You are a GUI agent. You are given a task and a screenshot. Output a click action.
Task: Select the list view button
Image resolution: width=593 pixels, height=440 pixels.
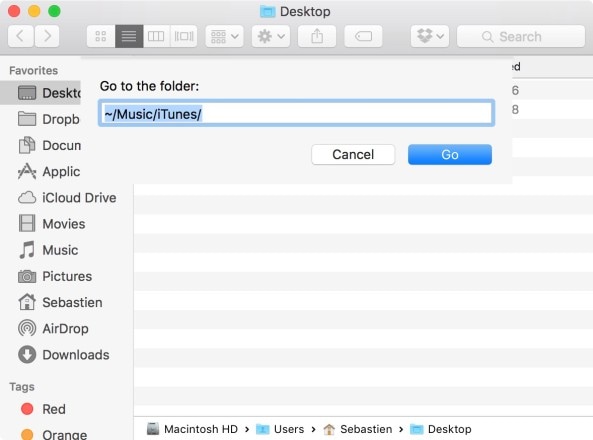129,36
